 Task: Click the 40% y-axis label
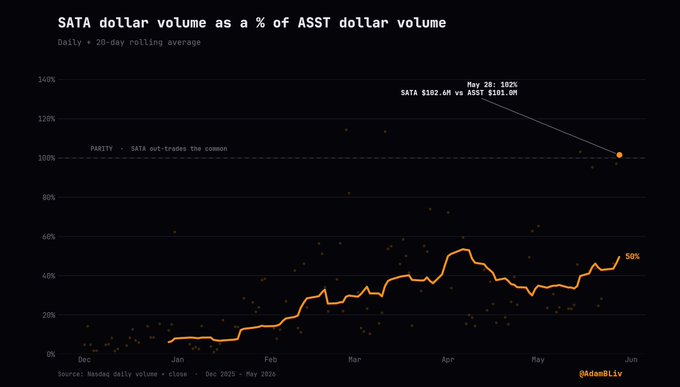(x=48, y=276)
